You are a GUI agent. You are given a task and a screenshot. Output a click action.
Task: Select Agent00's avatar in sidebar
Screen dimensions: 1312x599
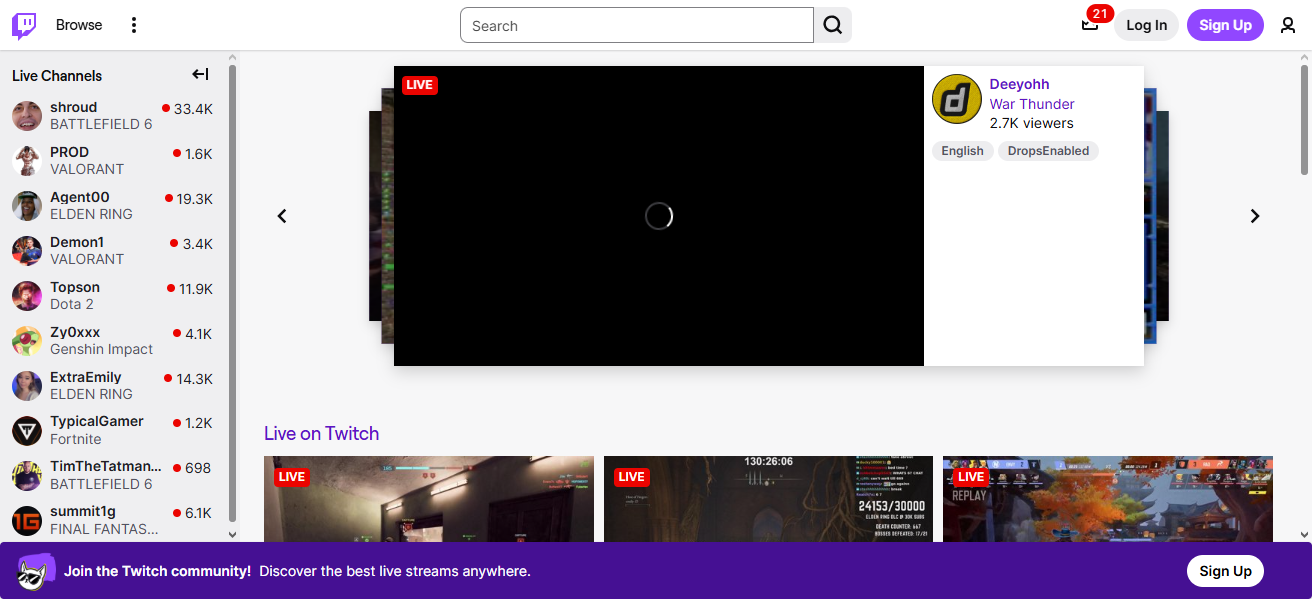[27, 206]
